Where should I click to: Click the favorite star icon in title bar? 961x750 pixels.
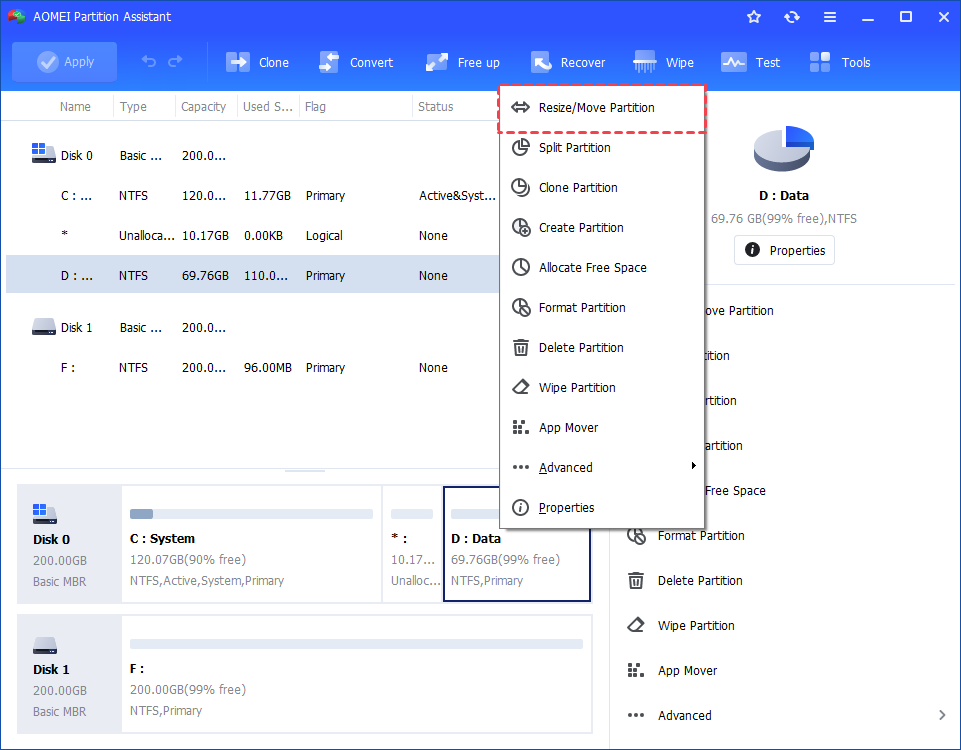[754, 17]
